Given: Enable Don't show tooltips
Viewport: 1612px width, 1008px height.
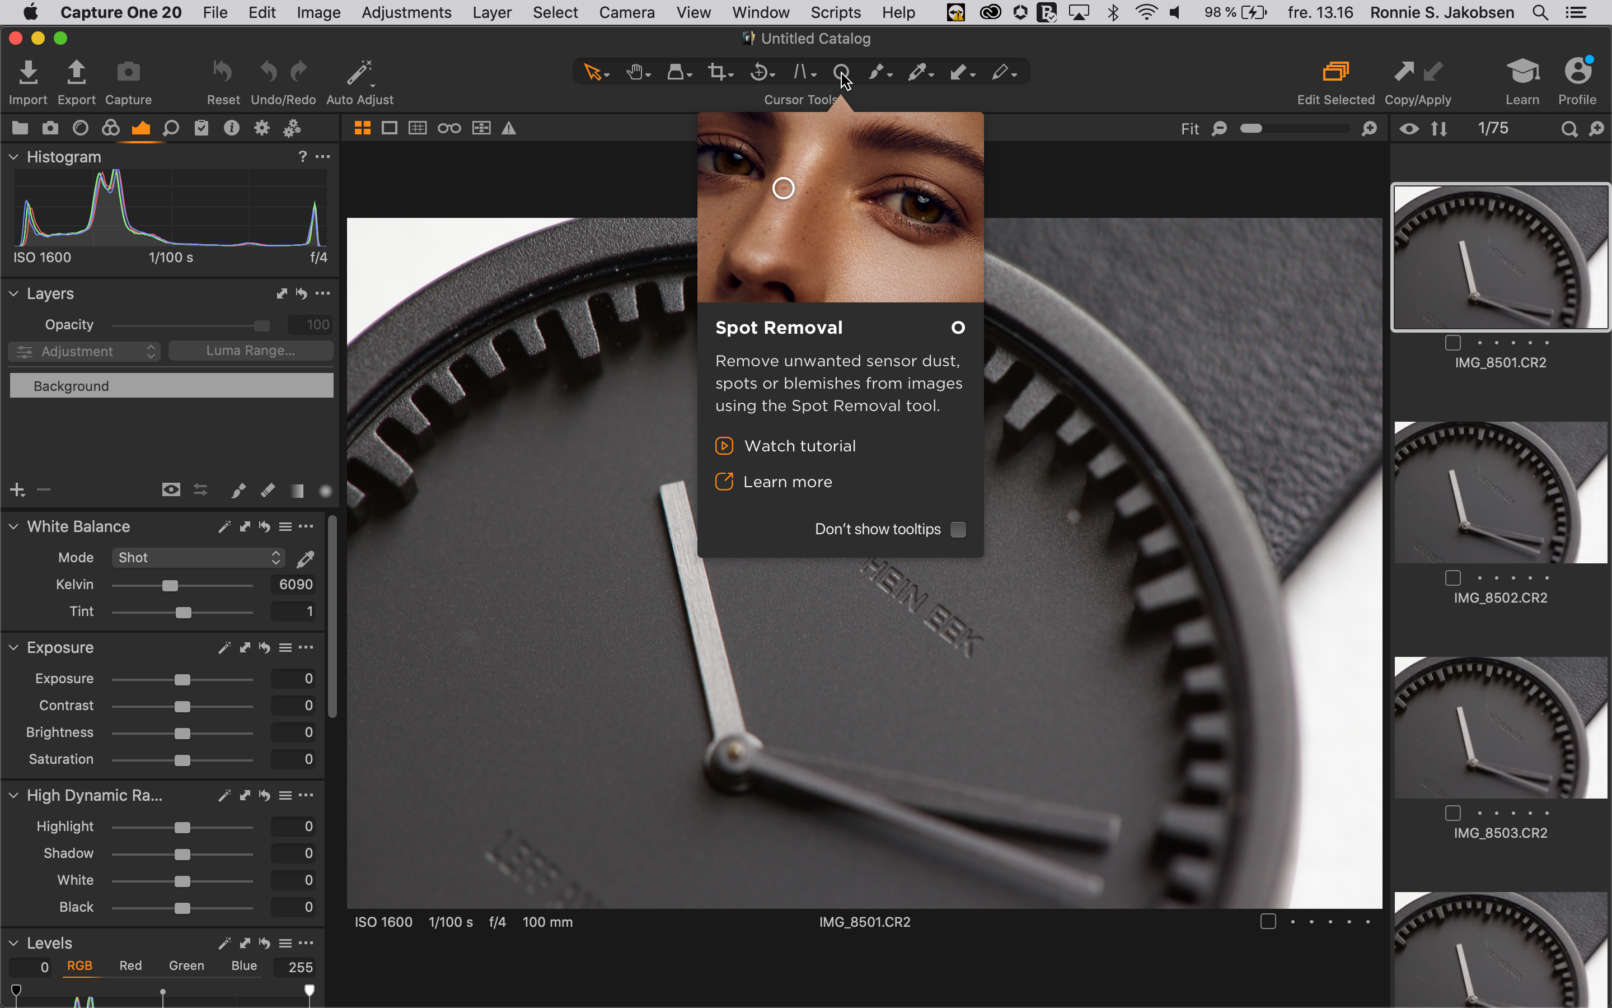Looking at the screenshot, I should 957,529.
